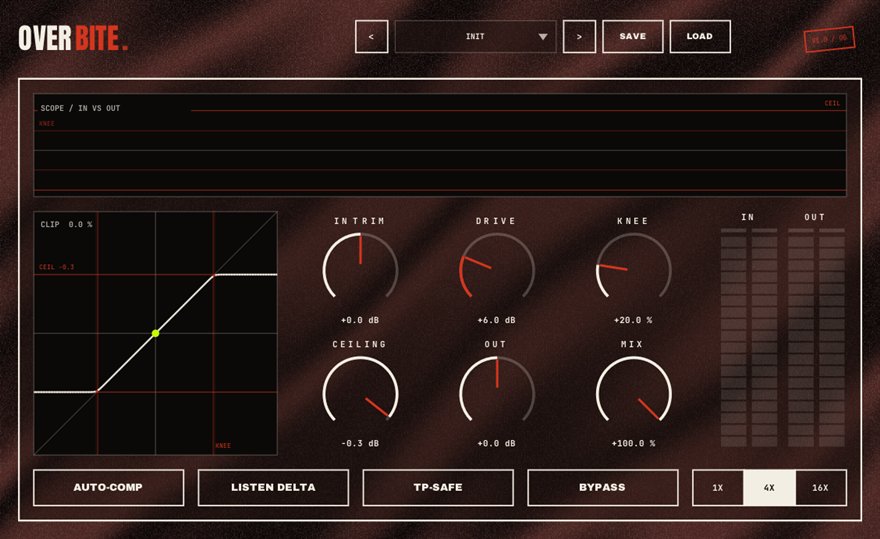Click the SCOPE / IN VS OUT display

coord(440,145)
